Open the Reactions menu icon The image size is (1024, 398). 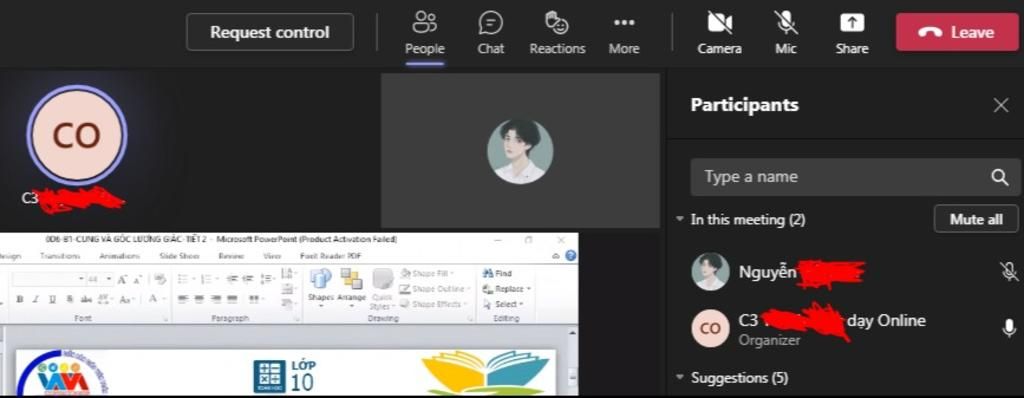tap(557, 33)
